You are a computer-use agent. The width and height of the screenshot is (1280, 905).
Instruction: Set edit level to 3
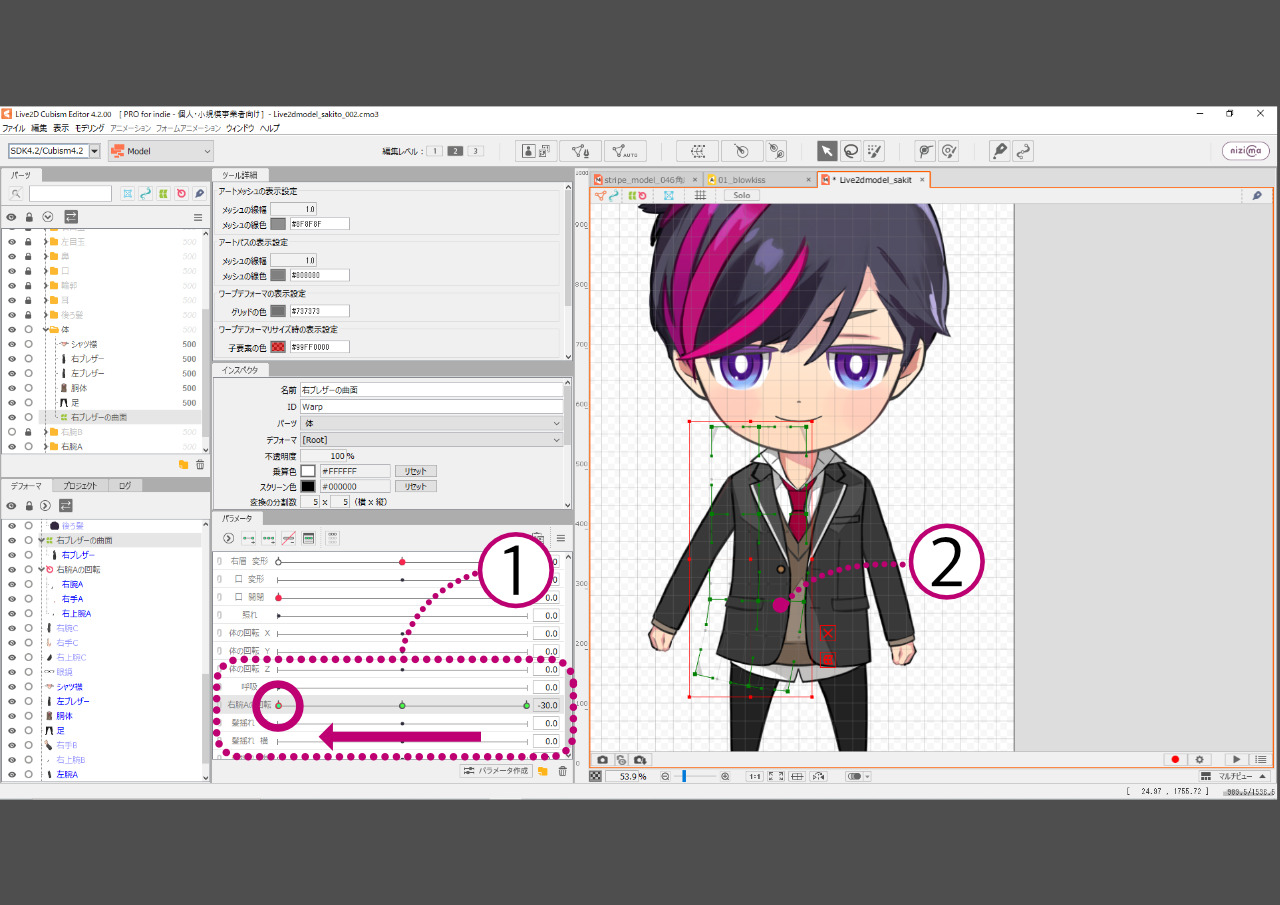(x=476, y=151)
